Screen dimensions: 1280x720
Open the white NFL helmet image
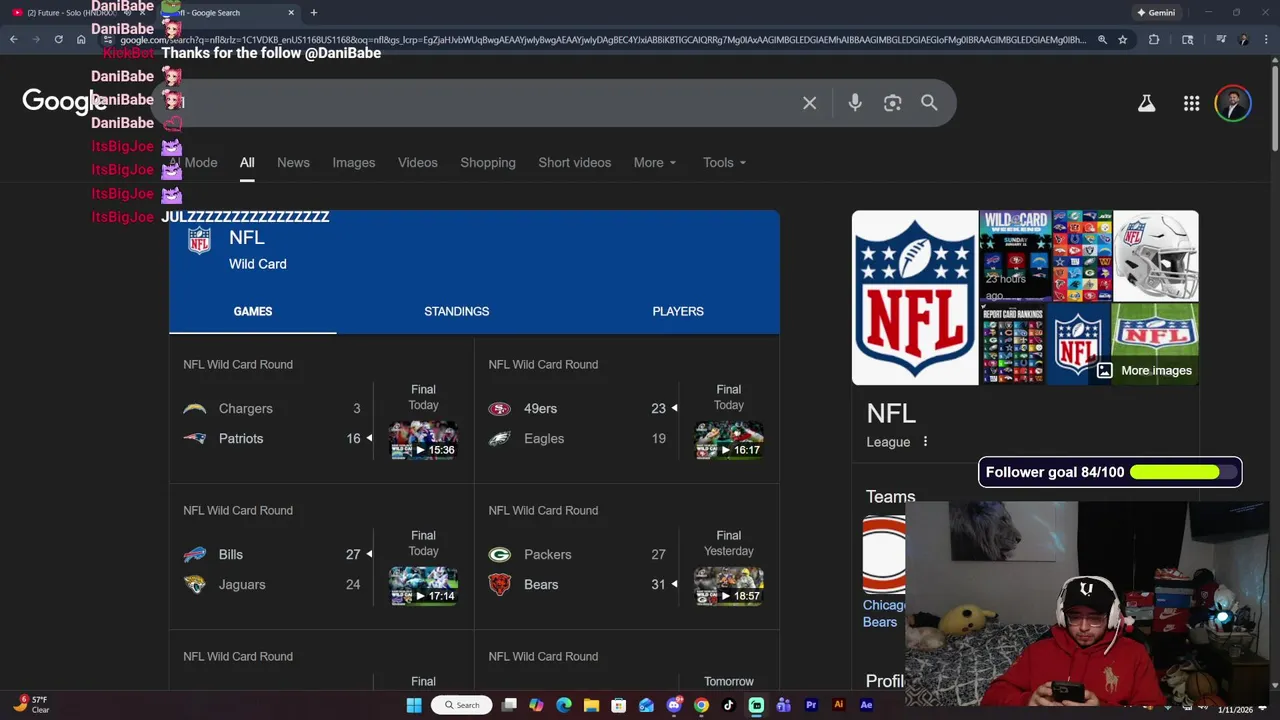1156,255
